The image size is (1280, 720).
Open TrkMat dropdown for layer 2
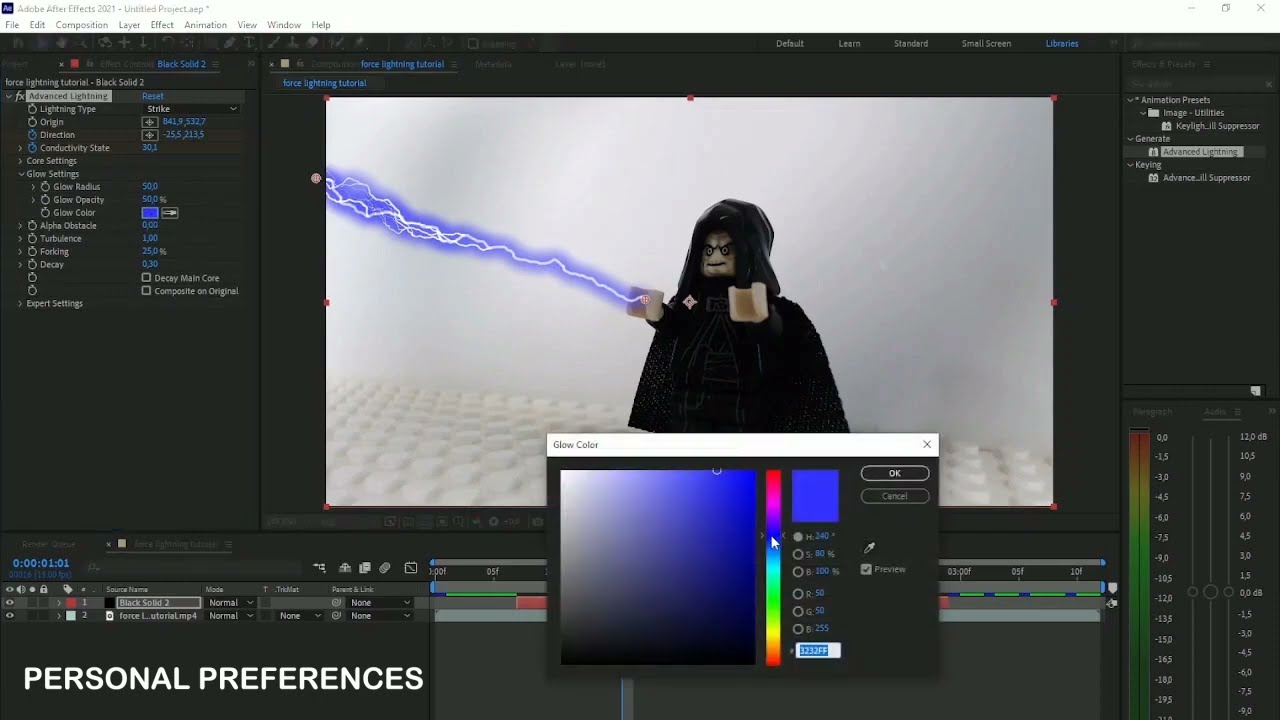302,616
